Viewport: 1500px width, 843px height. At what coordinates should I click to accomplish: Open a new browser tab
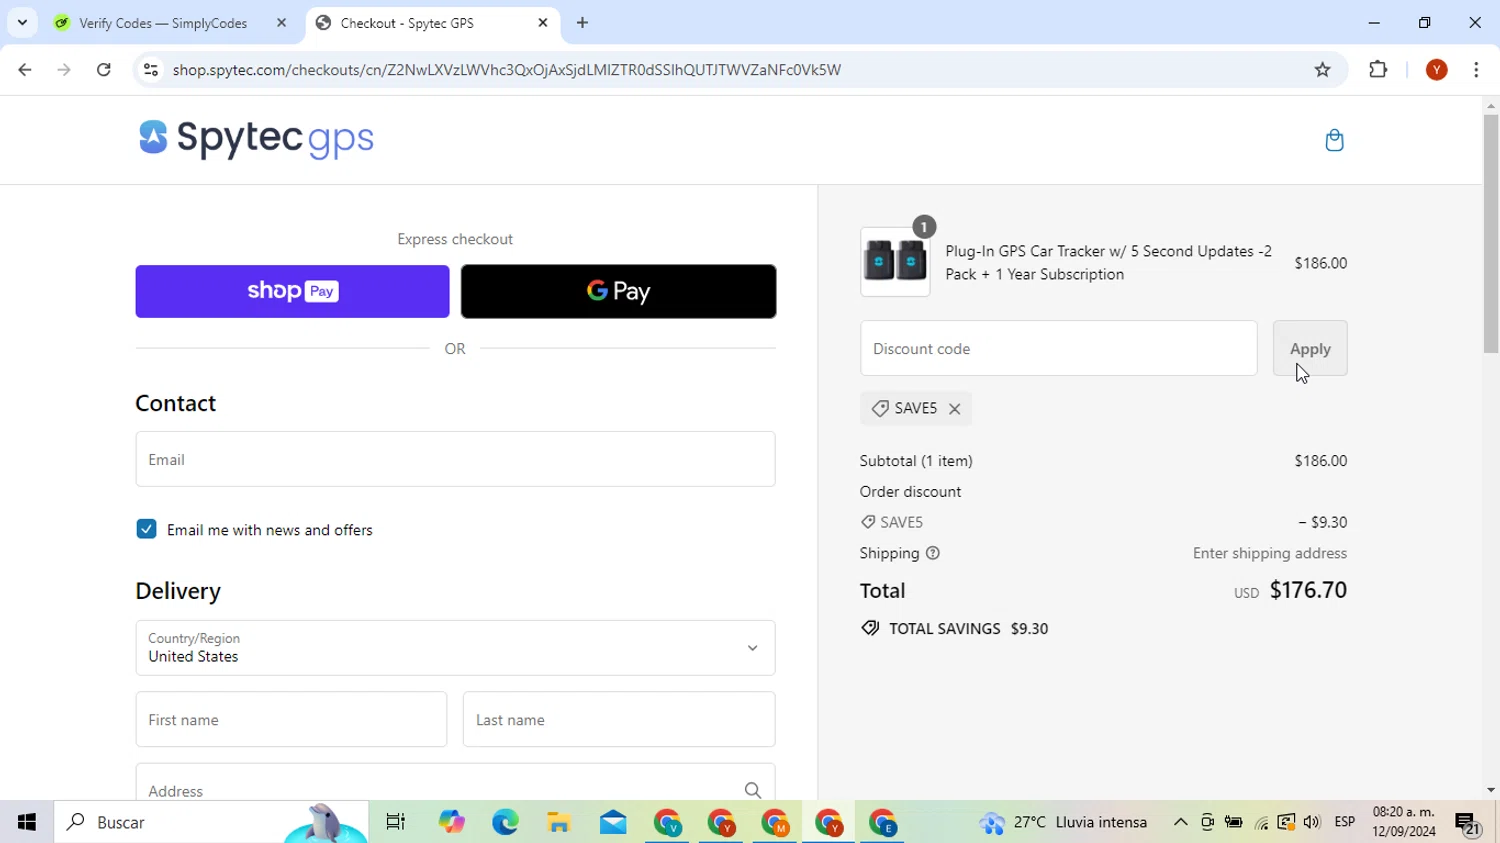point(583,23)
